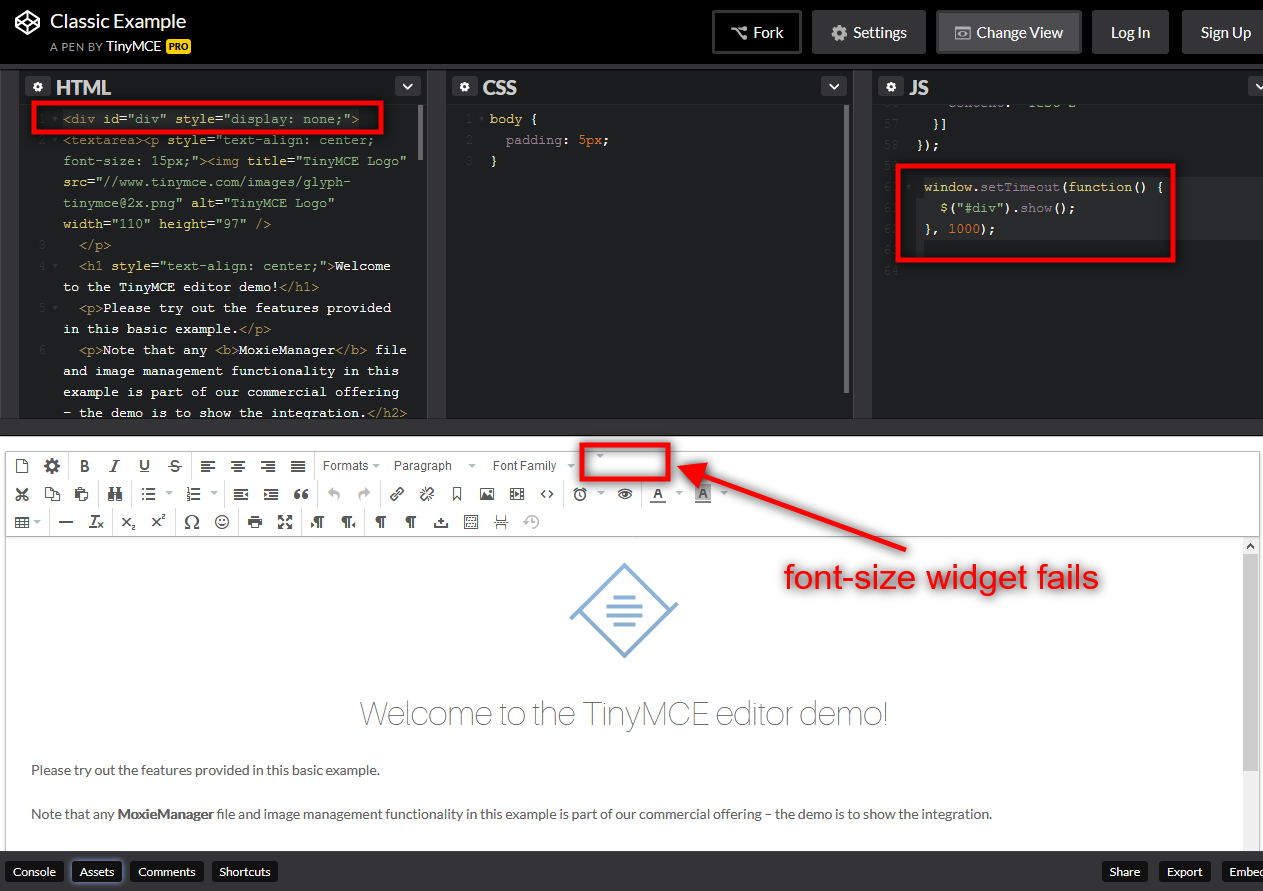Open the Formats dropdown

[x=351, y=466]
